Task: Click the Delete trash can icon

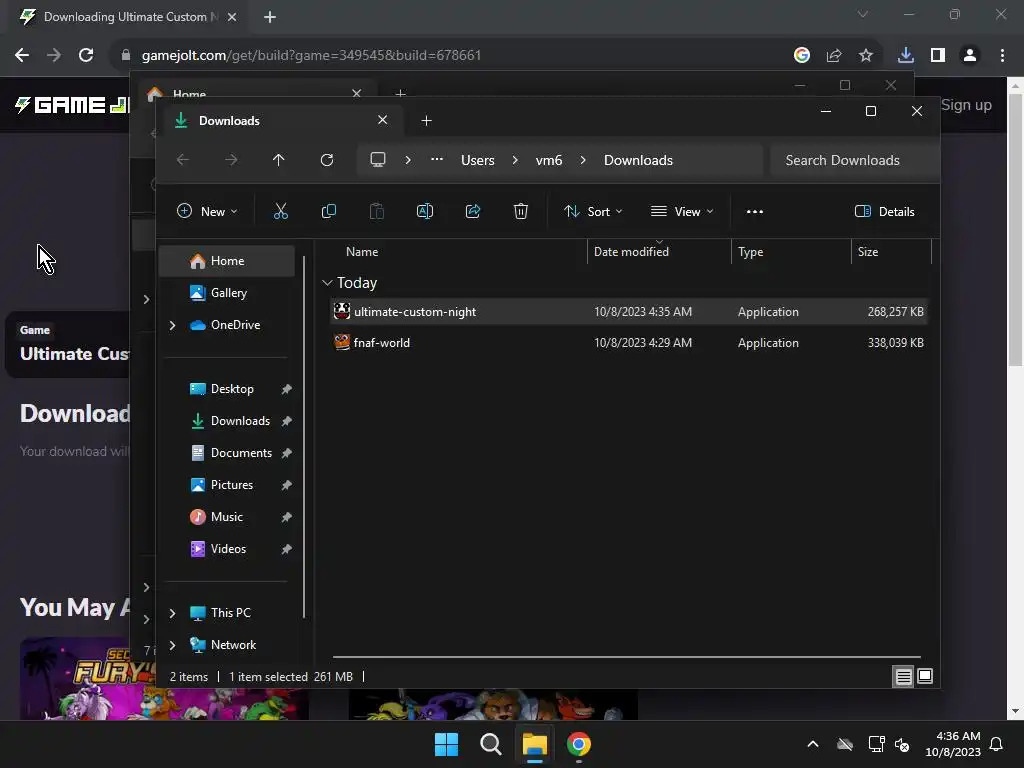Action: point(520,211)
